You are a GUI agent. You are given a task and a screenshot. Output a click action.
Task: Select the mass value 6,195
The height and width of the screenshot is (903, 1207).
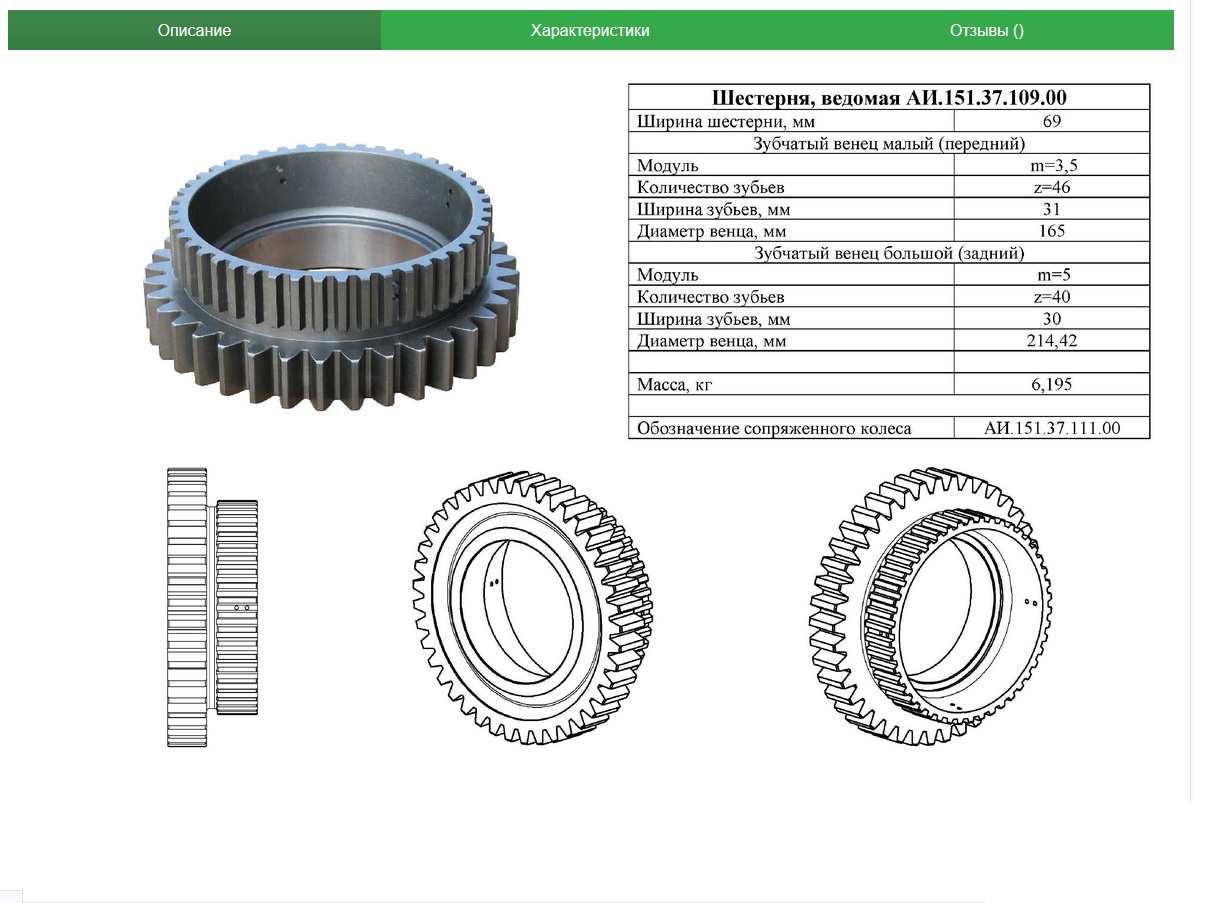point(1051,385)
